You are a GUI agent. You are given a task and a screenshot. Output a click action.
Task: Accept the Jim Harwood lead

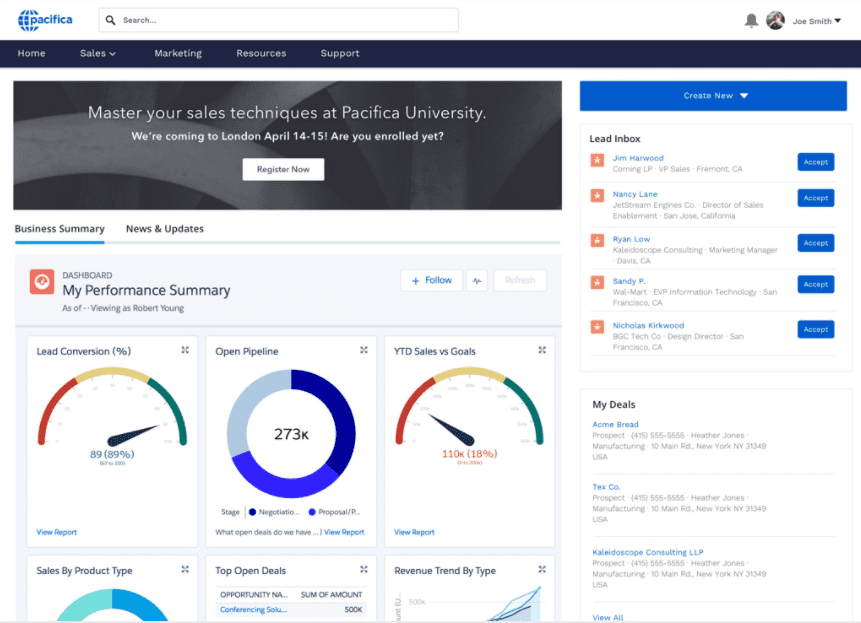(815, 162)
